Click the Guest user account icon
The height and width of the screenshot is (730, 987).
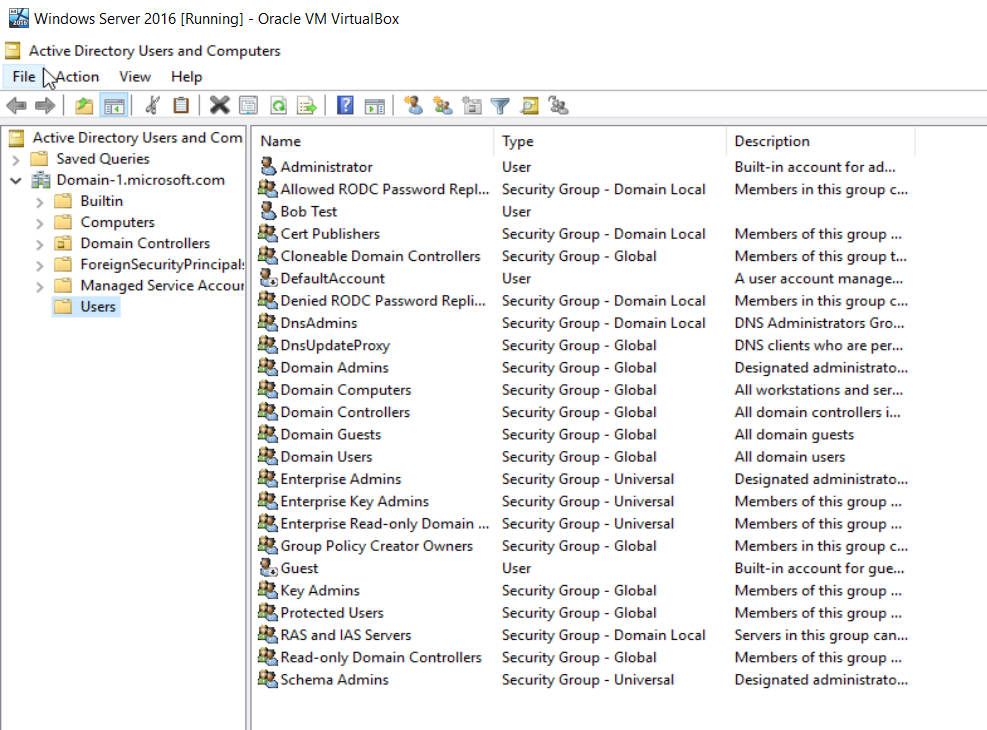point(268,568)
